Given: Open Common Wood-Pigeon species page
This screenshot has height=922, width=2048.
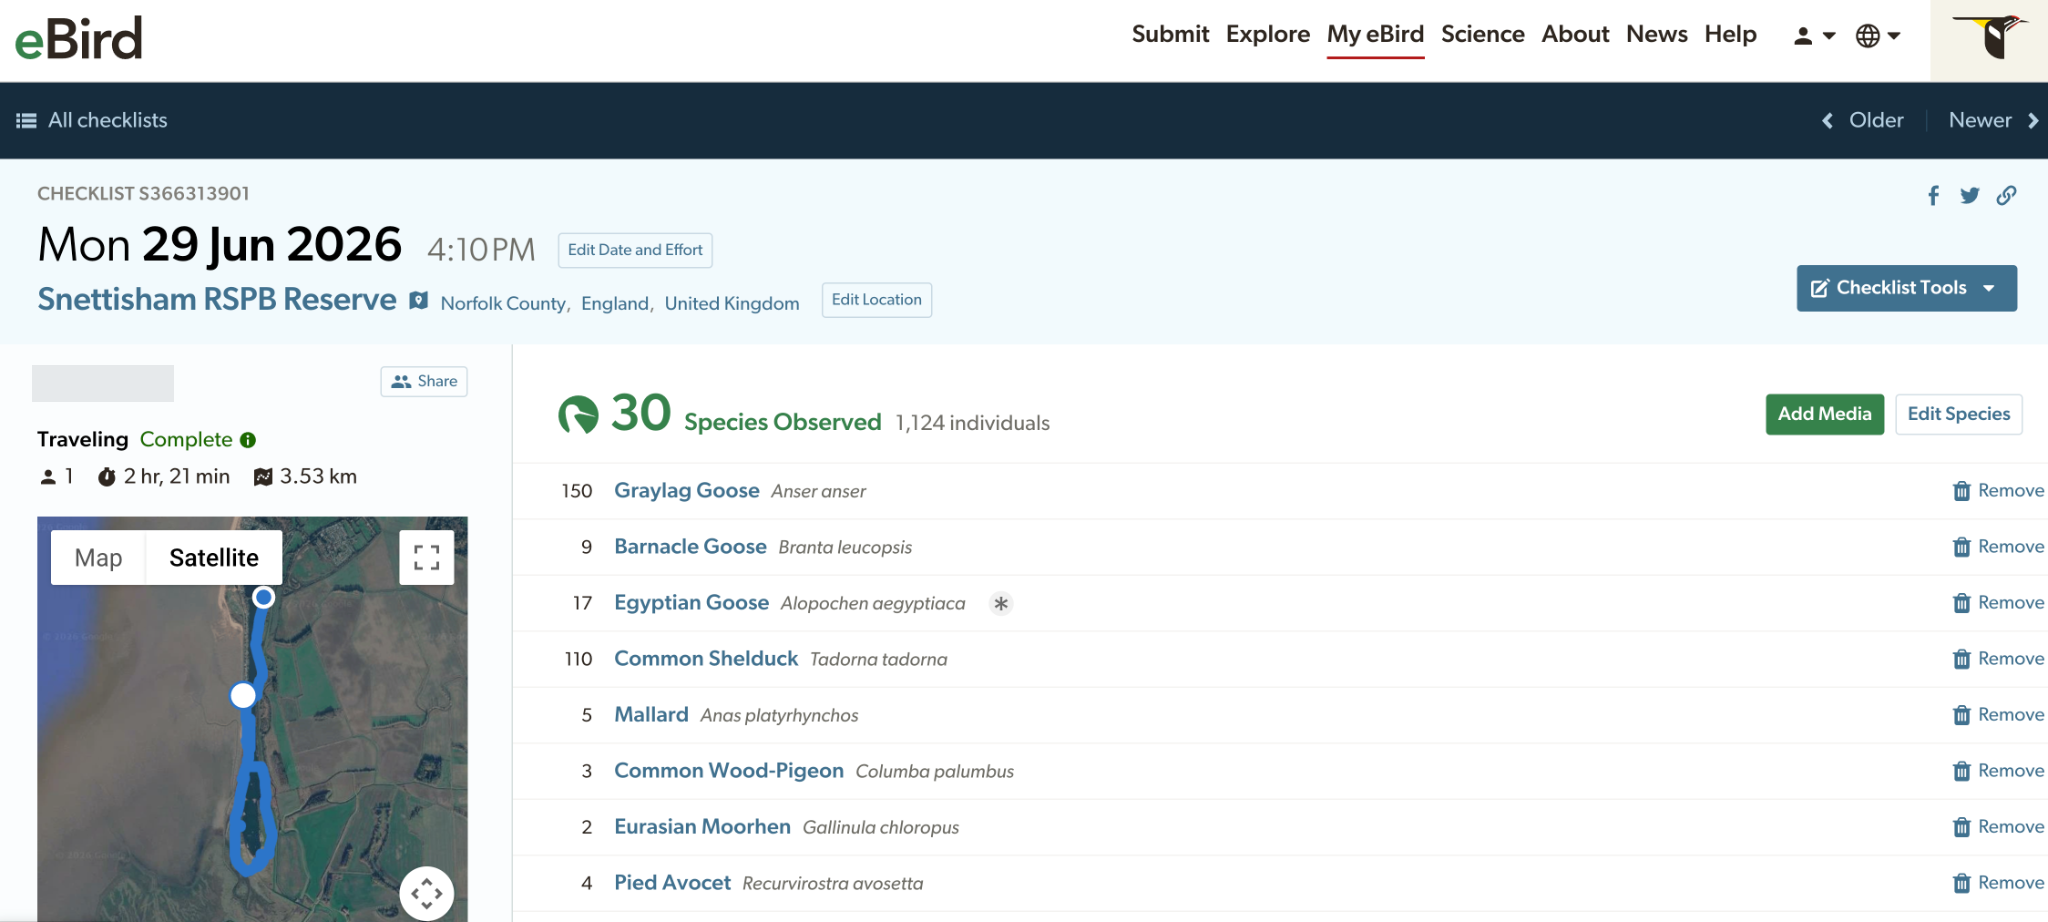Looking at the screenshot, I should pos(729,770).
